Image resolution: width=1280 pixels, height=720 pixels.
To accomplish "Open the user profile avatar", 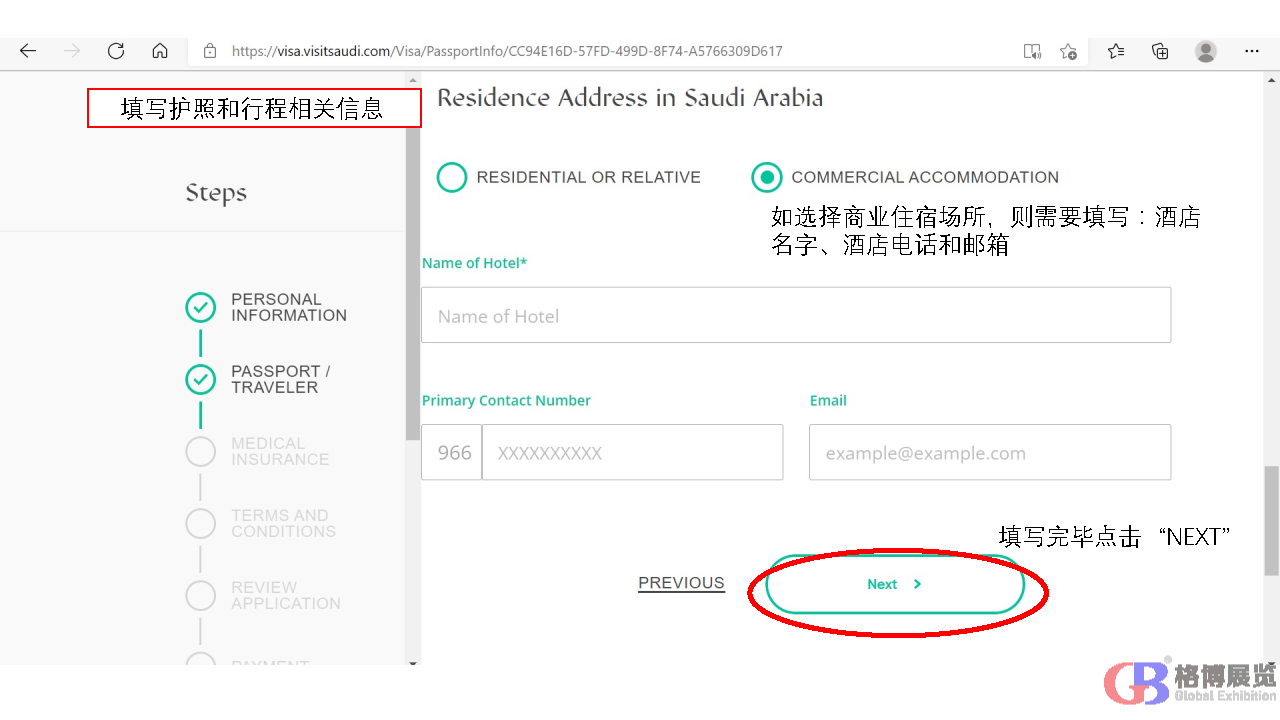I will pyautogui.click(x=1206, y=51).
